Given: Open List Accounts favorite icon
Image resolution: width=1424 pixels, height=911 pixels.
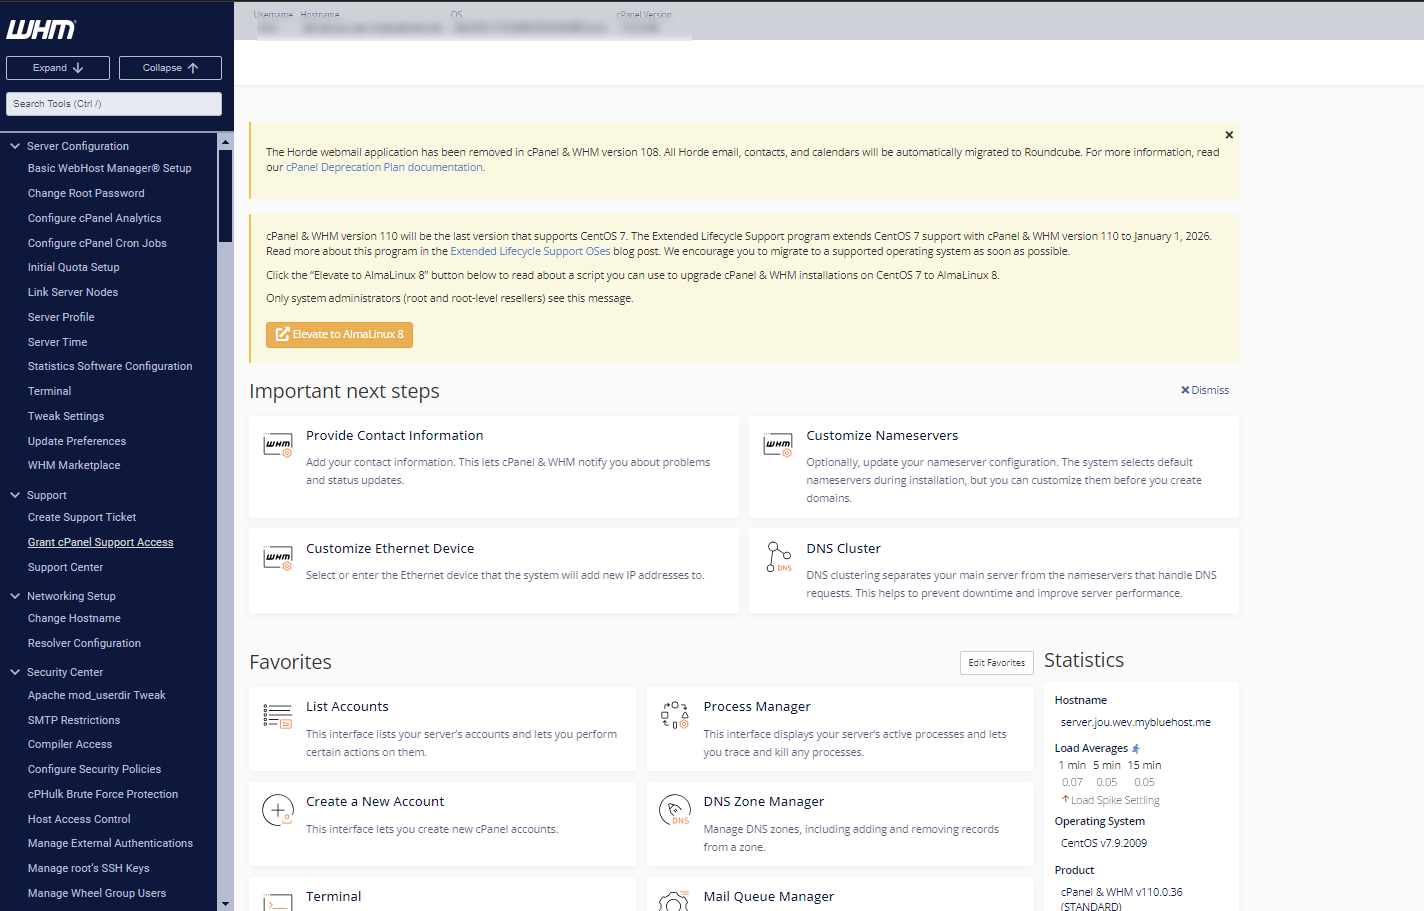Looking at the screenshot, I should click(278, 716).
